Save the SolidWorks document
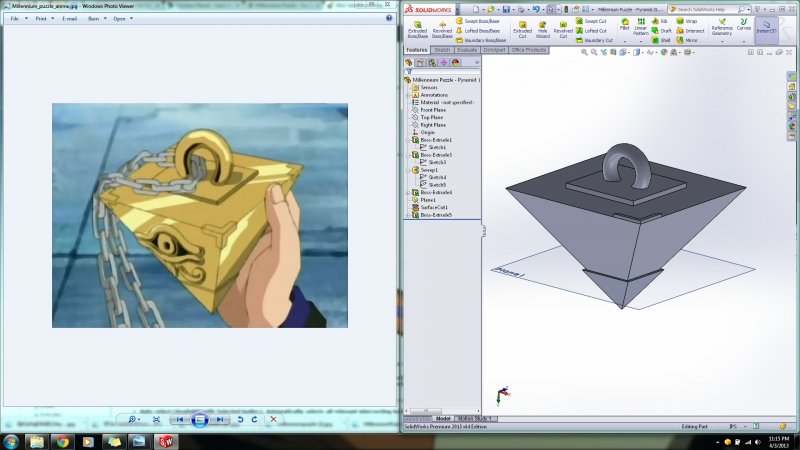Image resolution: width=800 pixels, height=450 pixels. tap(506, 9)
